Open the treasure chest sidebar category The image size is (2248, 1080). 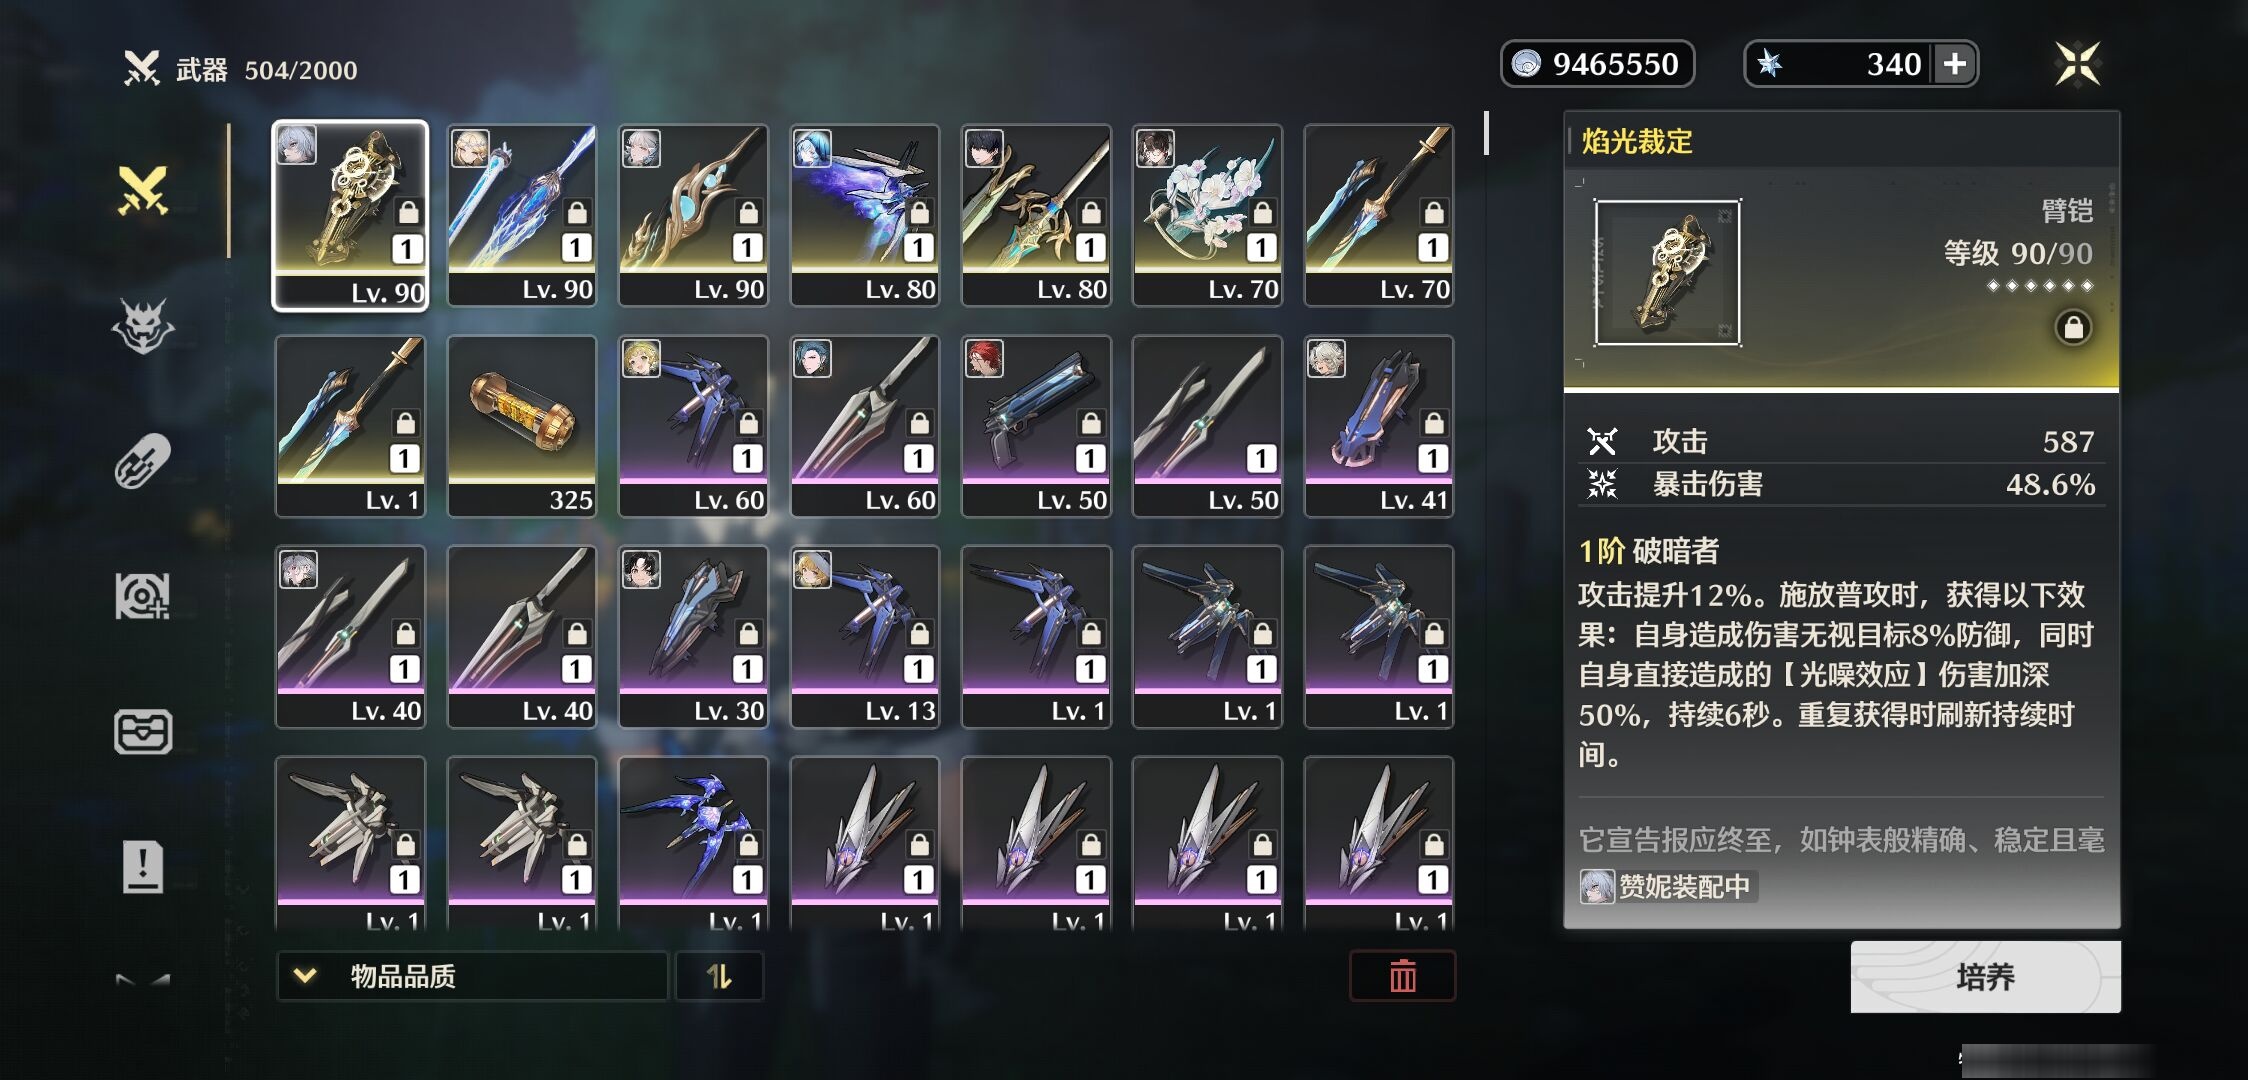click(143, 731)
